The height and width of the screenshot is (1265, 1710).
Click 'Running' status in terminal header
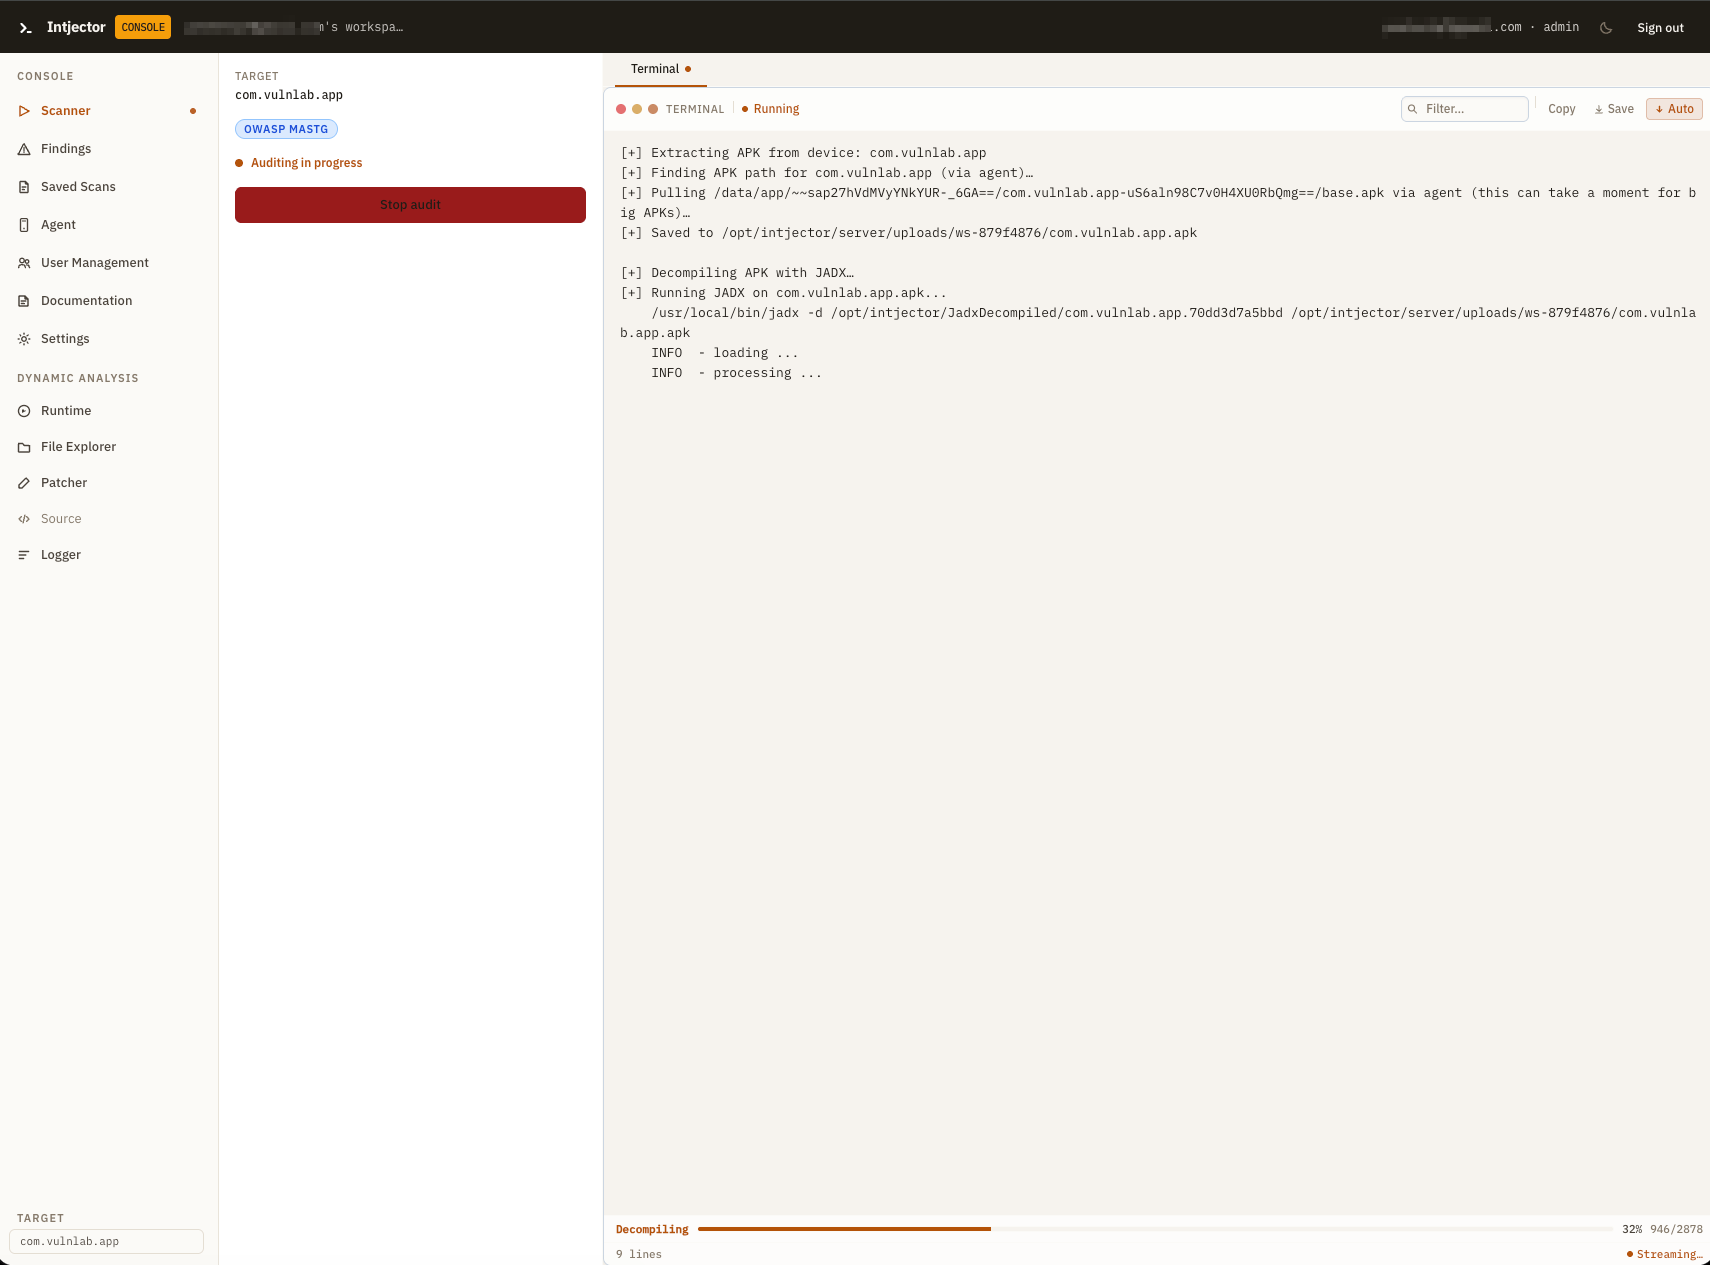776,109
